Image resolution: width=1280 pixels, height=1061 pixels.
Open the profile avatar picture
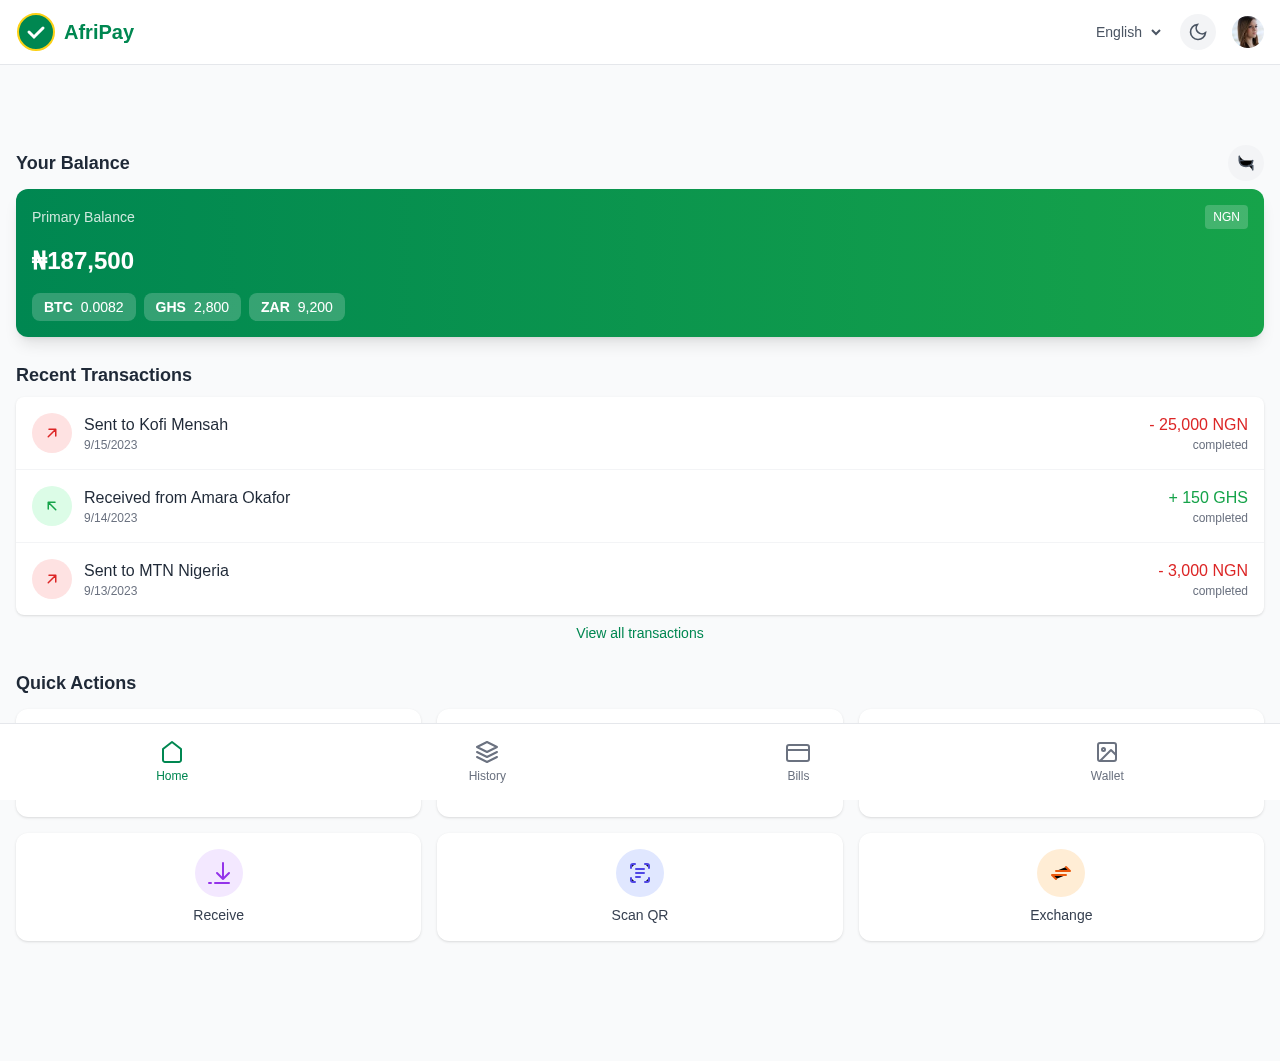tap(1246, 31)
